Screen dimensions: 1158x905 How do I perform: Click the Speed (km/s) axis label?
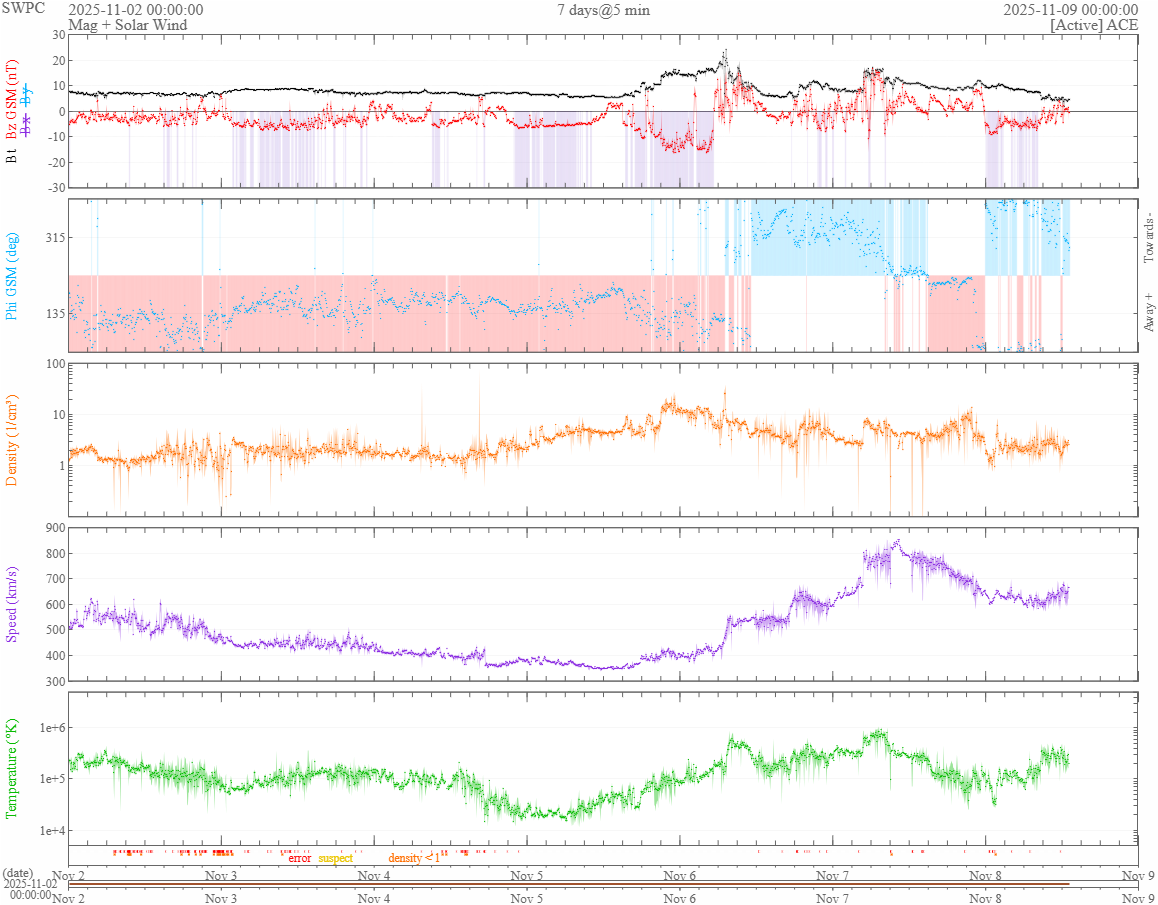point(12,604)
